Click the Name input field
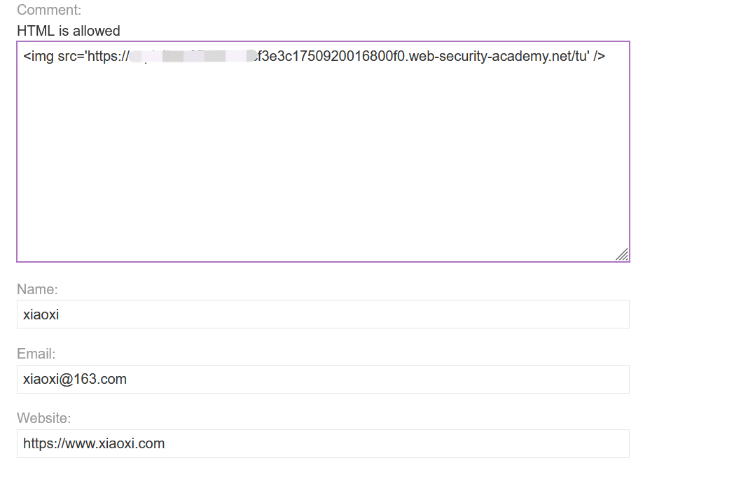The width and height of the screenshot is (748, 483). click(322, 314)
